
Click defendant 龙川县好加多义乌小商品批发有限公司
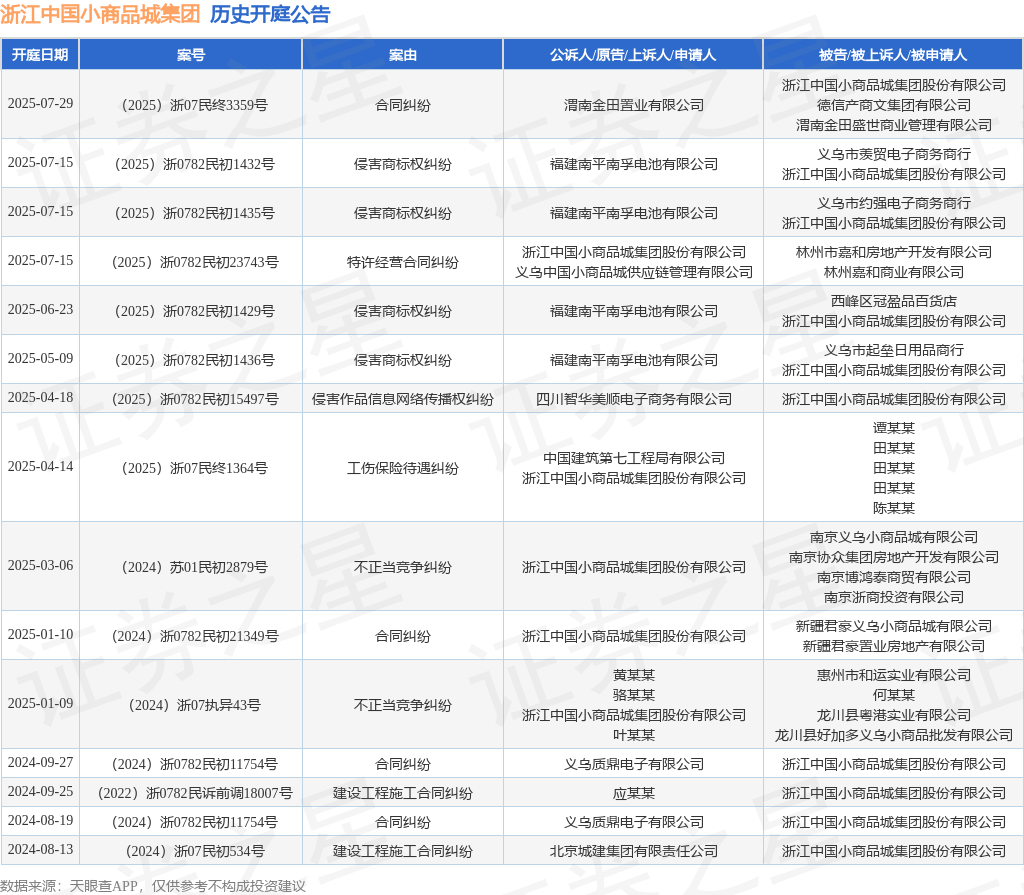tap(893, 735)
